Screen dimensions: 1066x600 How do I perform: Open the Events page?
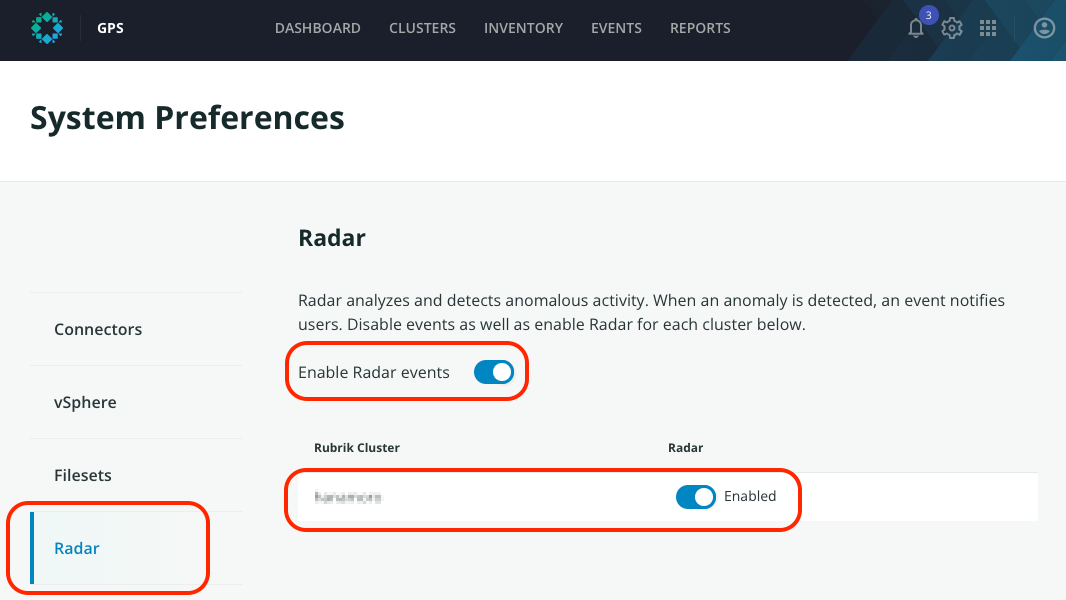(616, 28)
